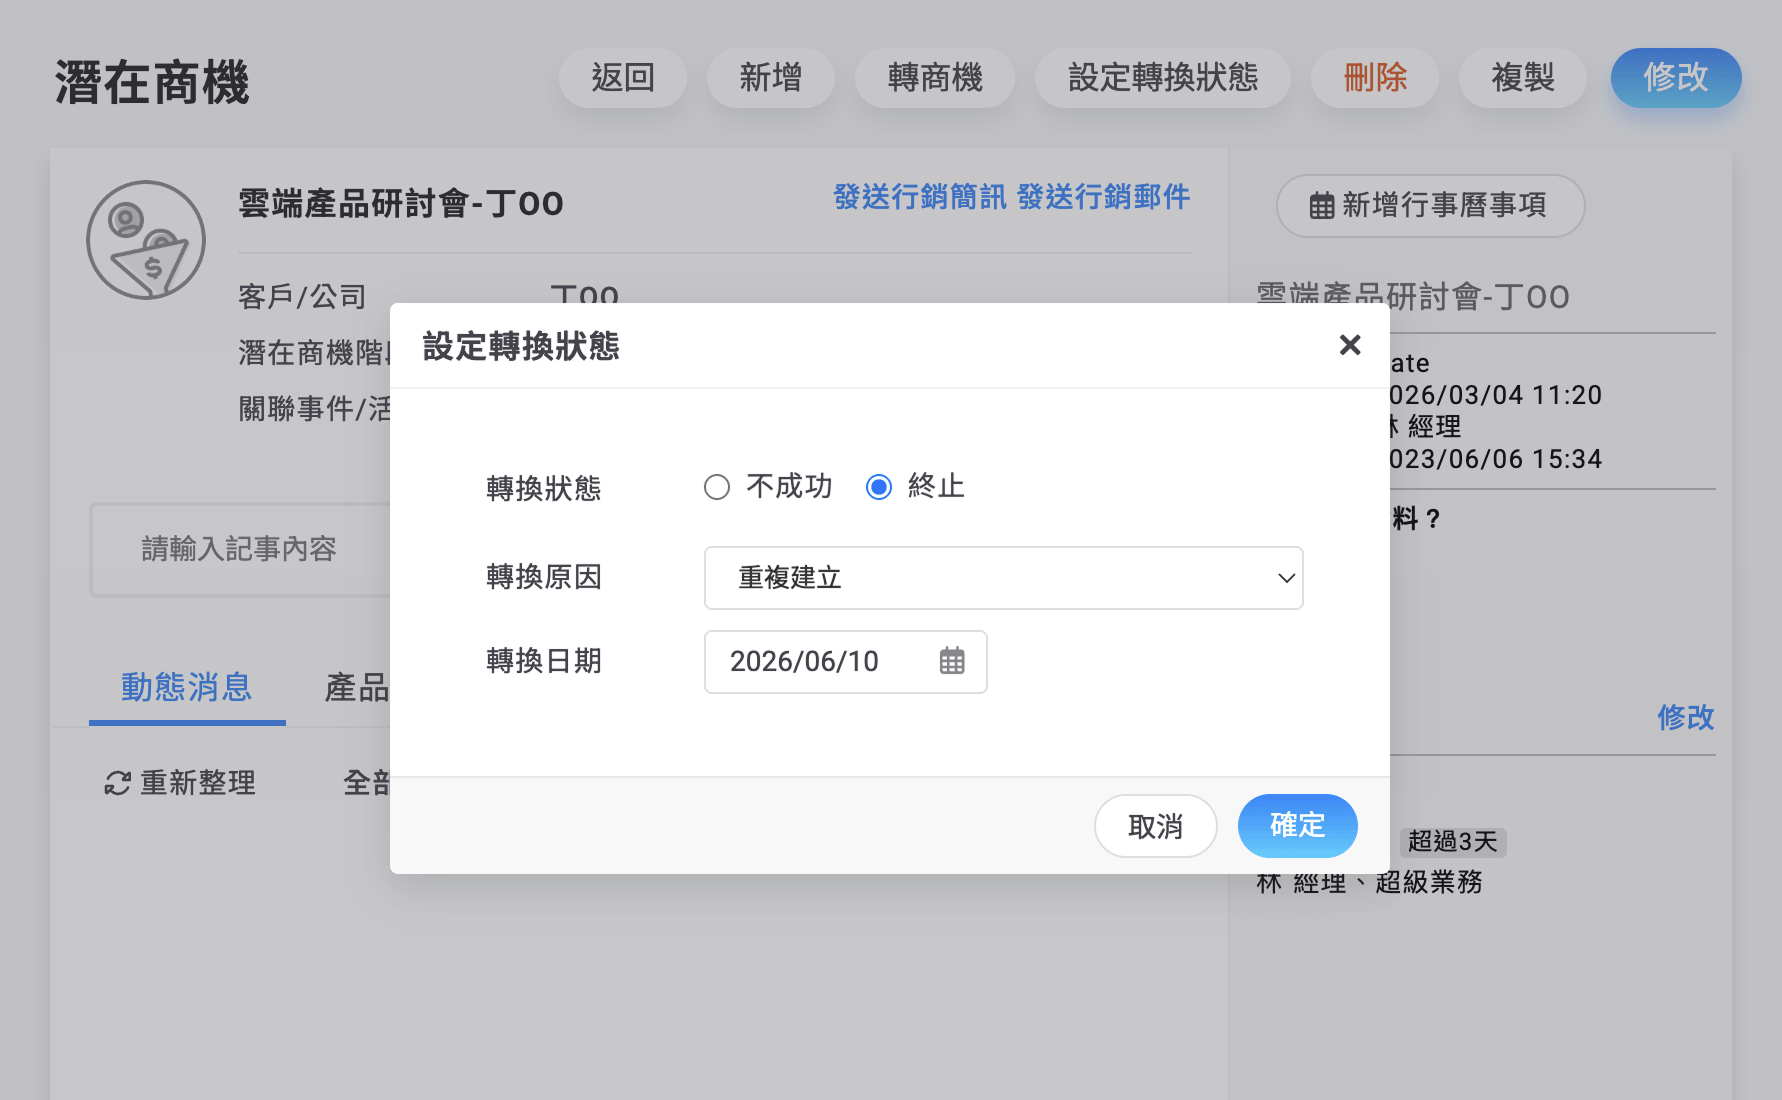This screenshot has height=1100, width=1782.
Task: Open the 發送行銷郵件 link
Action: coord(1104,197)
